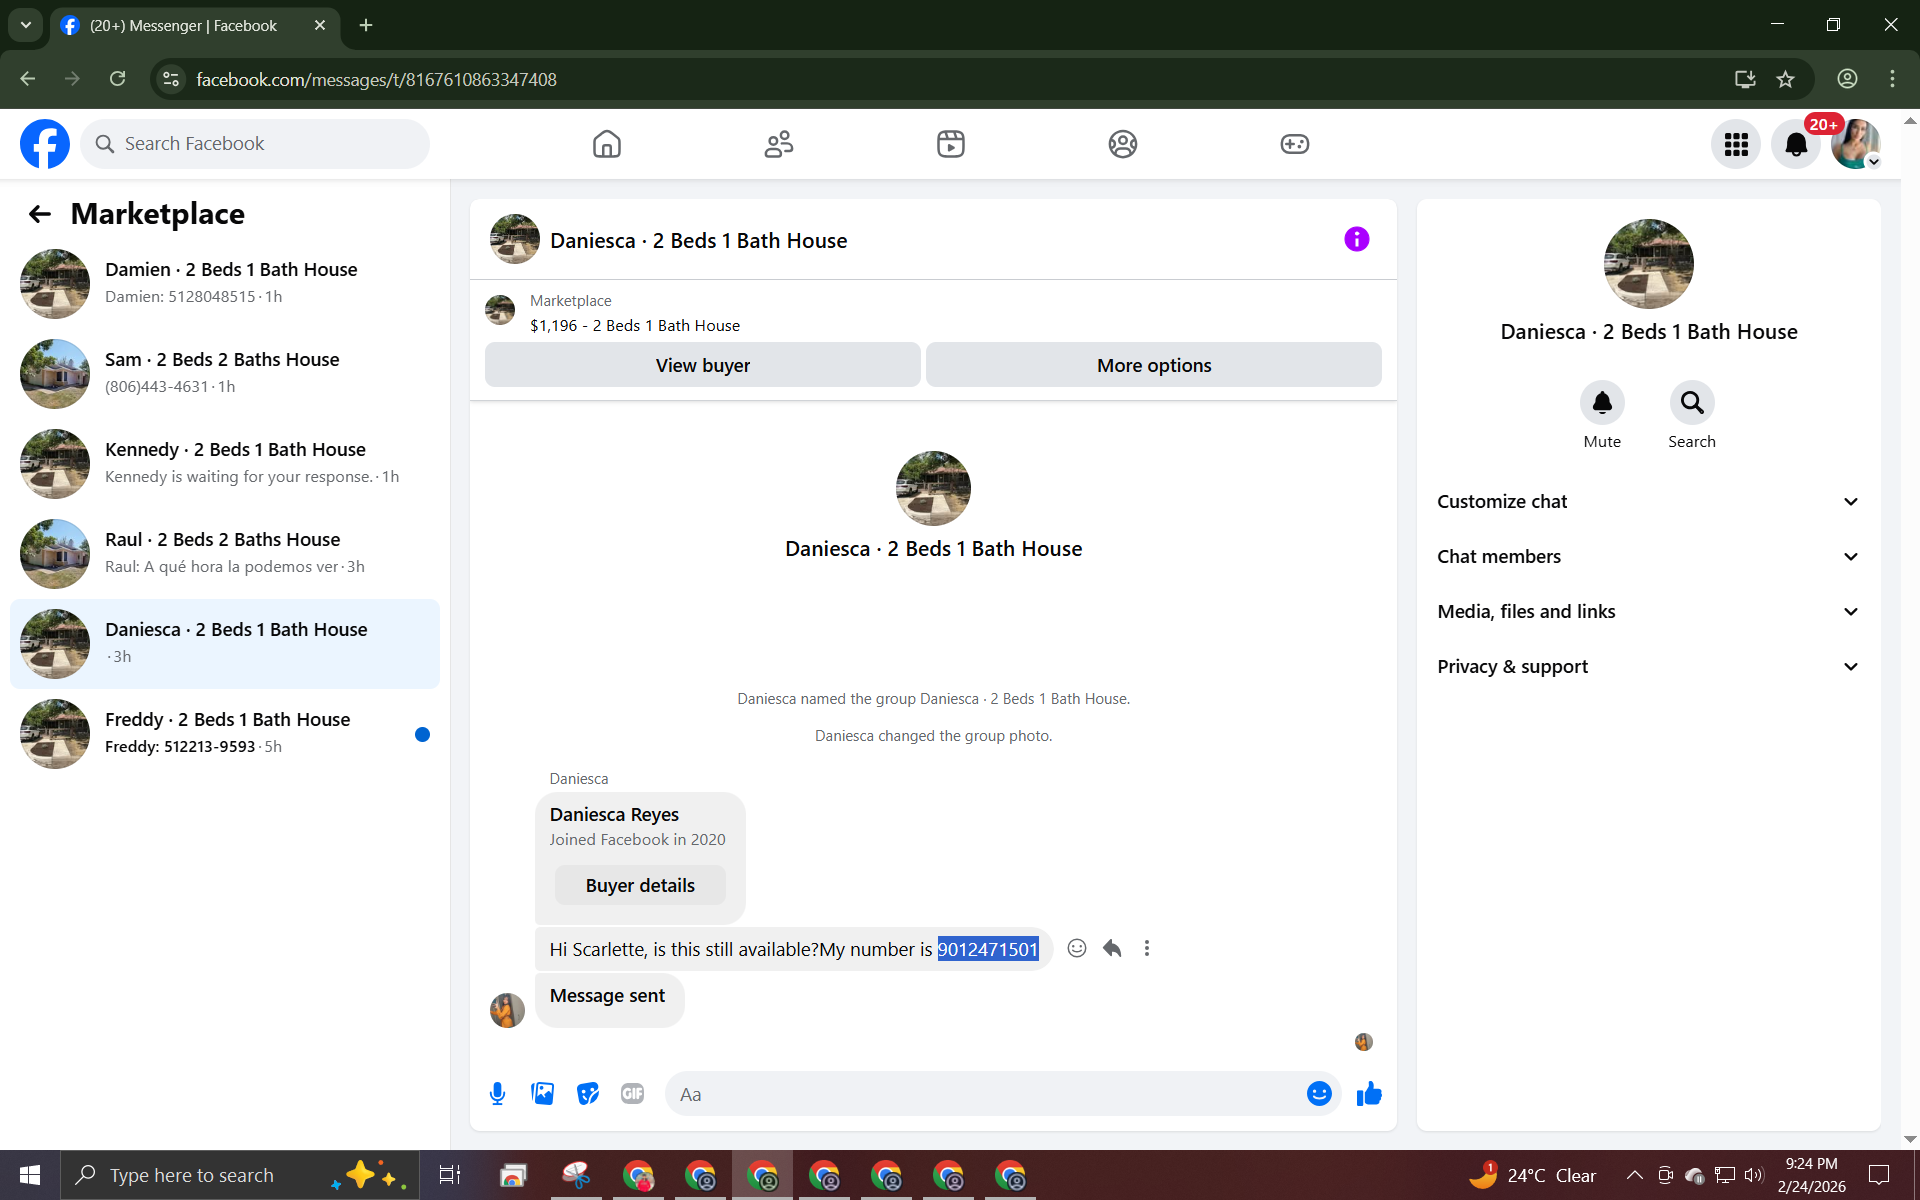The image size is (1920, 1200).
Task: React to Daniesca's message with emoji icon
Action: pos(1076,948)
